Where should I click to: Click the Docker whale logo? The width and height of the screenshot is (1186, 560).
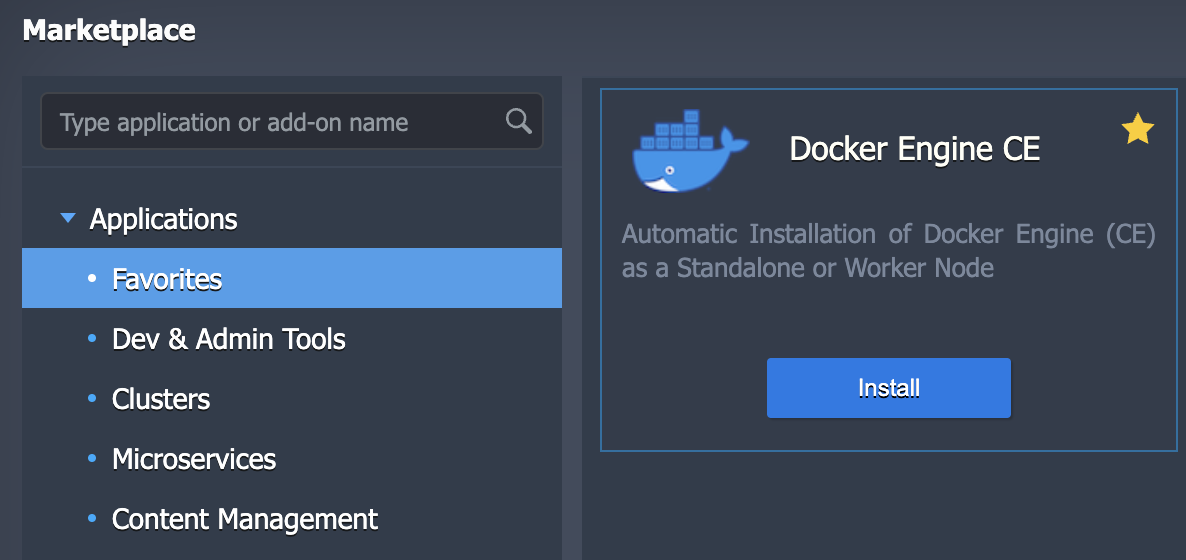pyautogui.click(x=690, y=151)
